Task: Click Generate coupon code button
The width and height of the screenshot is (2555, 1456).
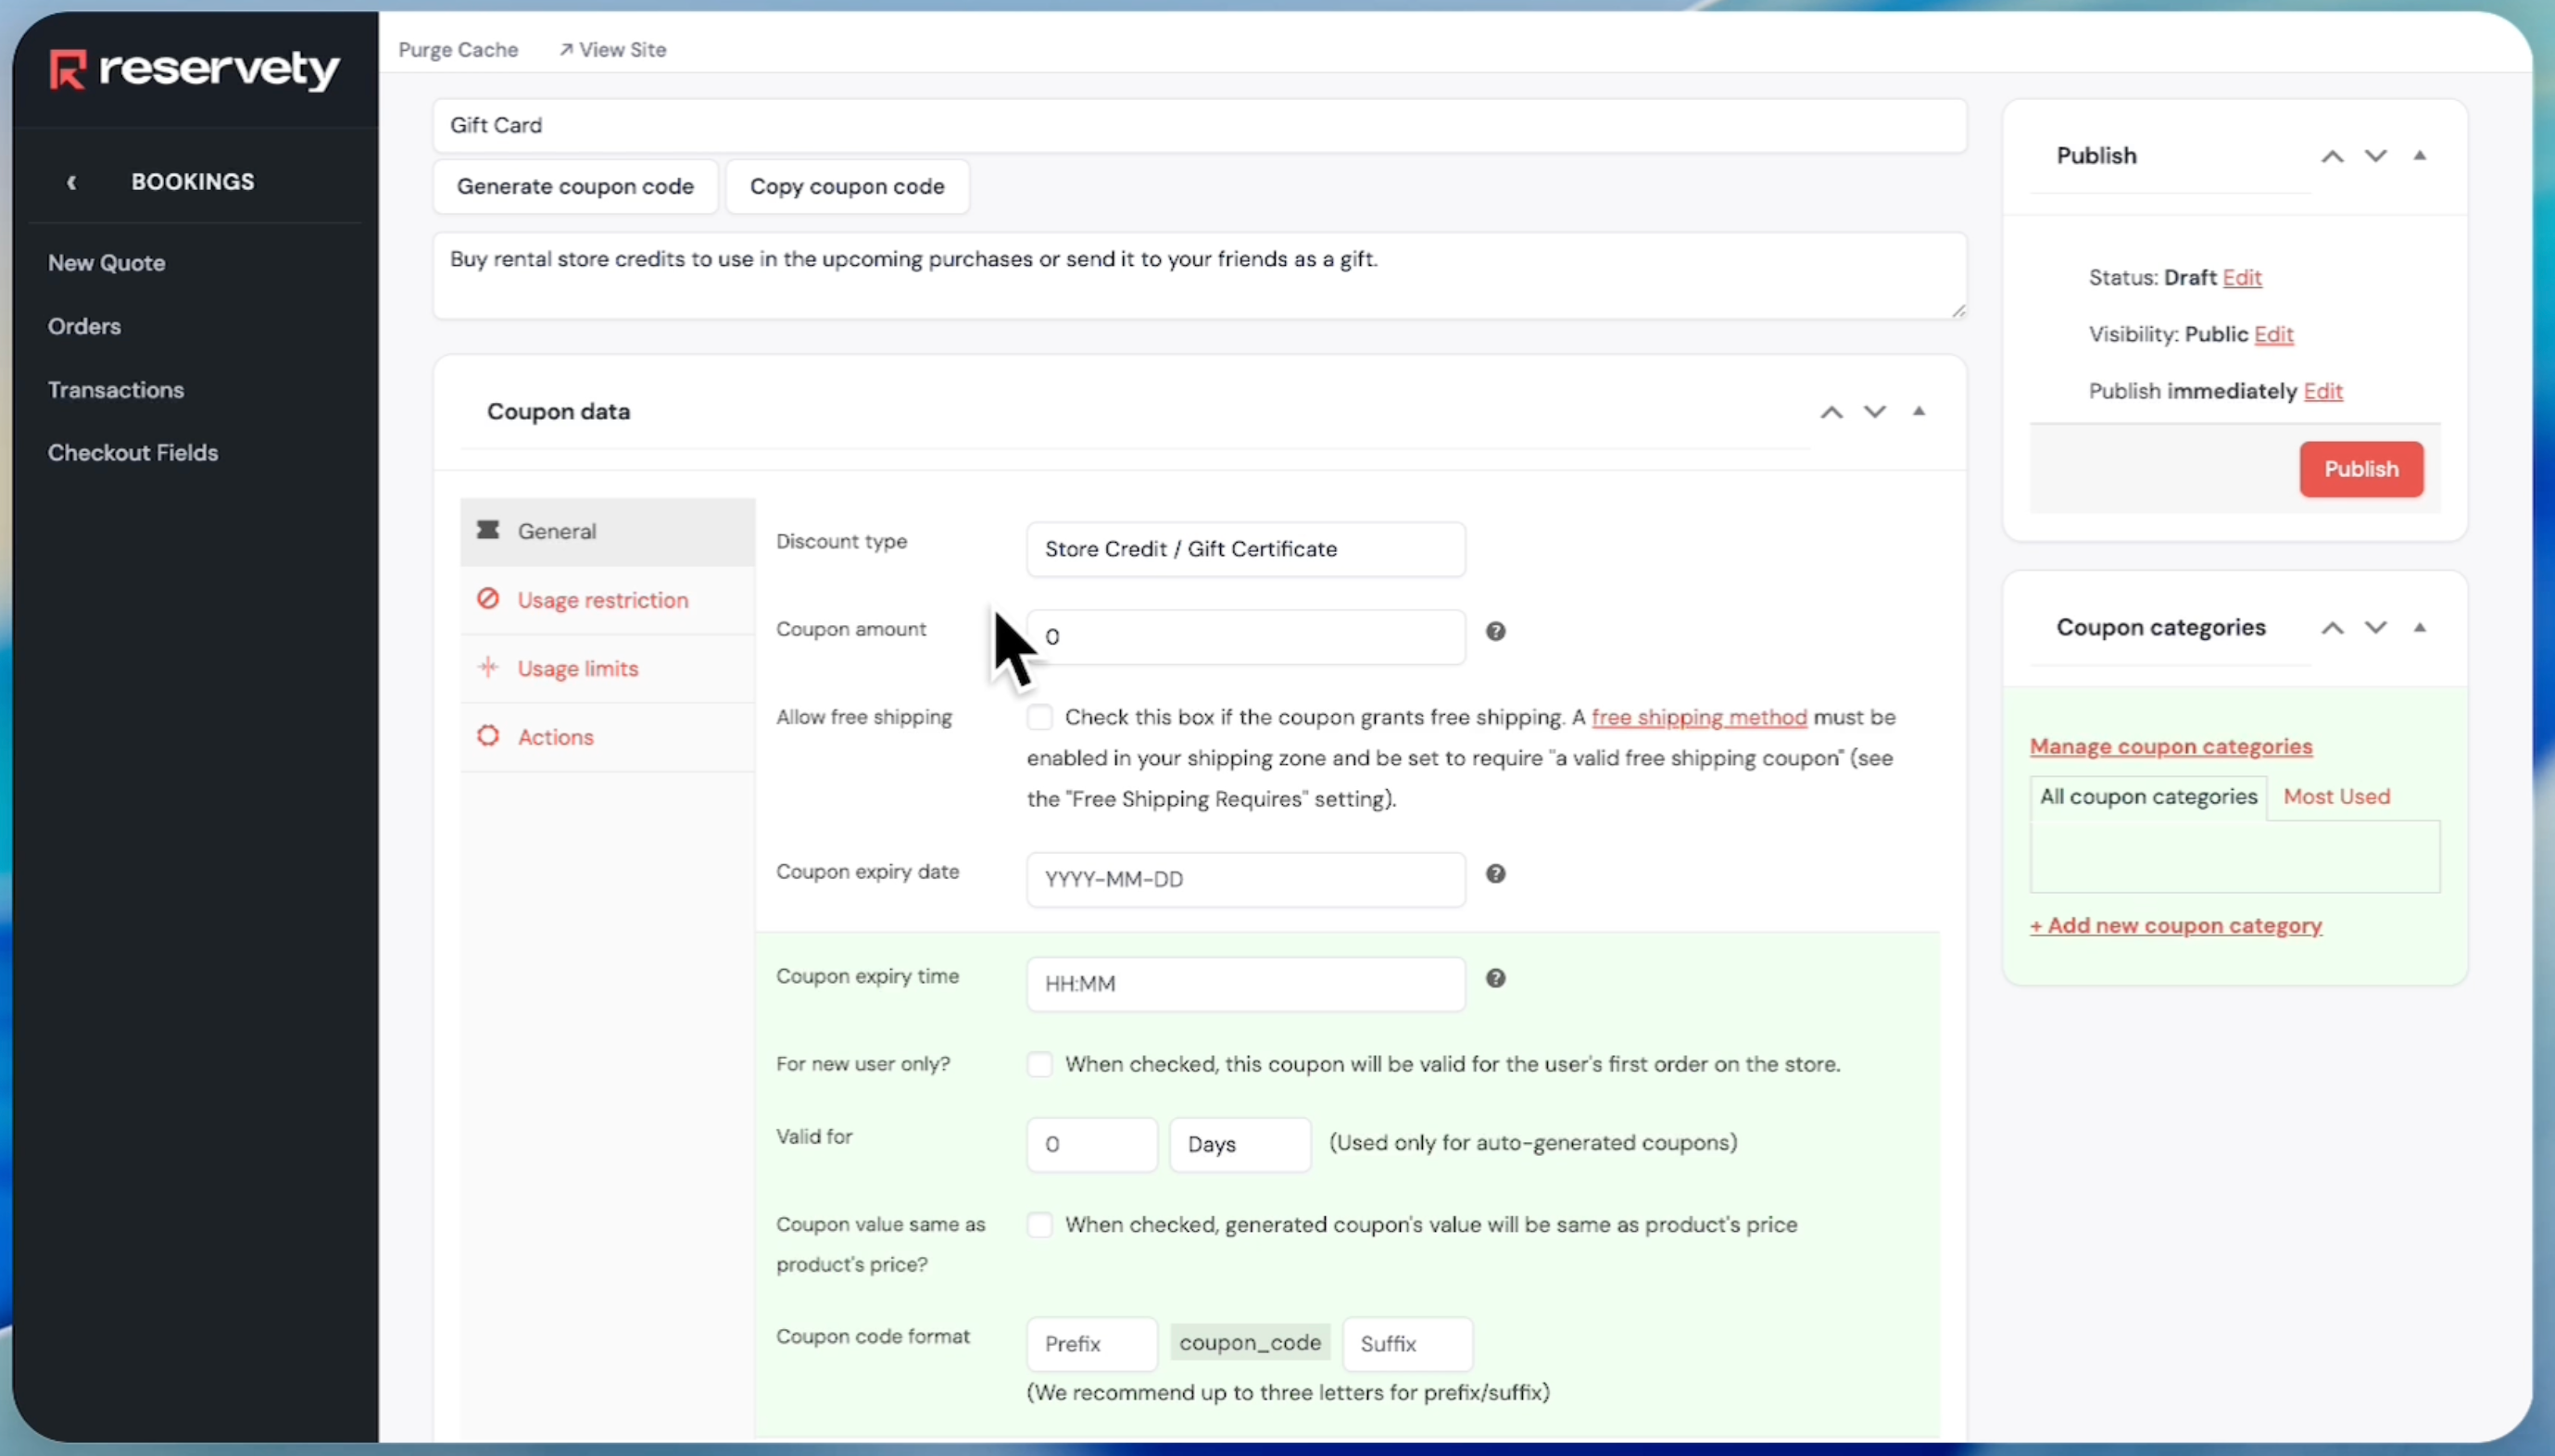Action: tap(575, 187)
